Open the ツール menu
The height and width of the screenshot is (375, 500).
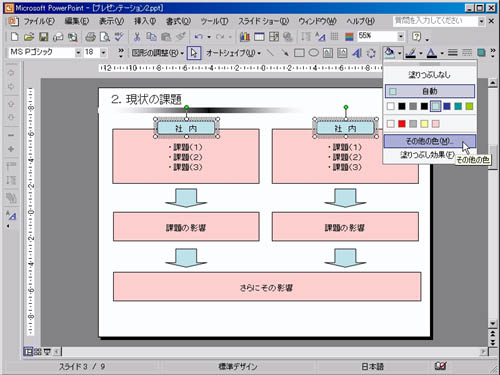pos(214,21)
